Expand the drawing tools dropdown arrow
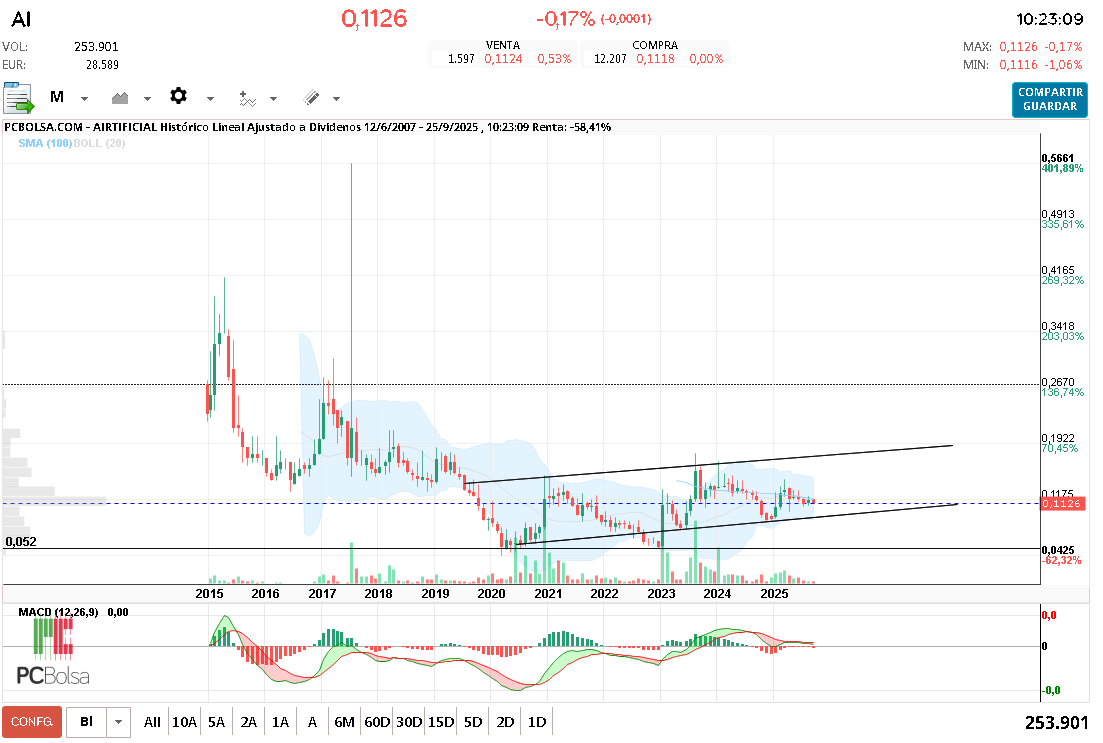This screenshot has height=743, width=1103. pos(336,99)
